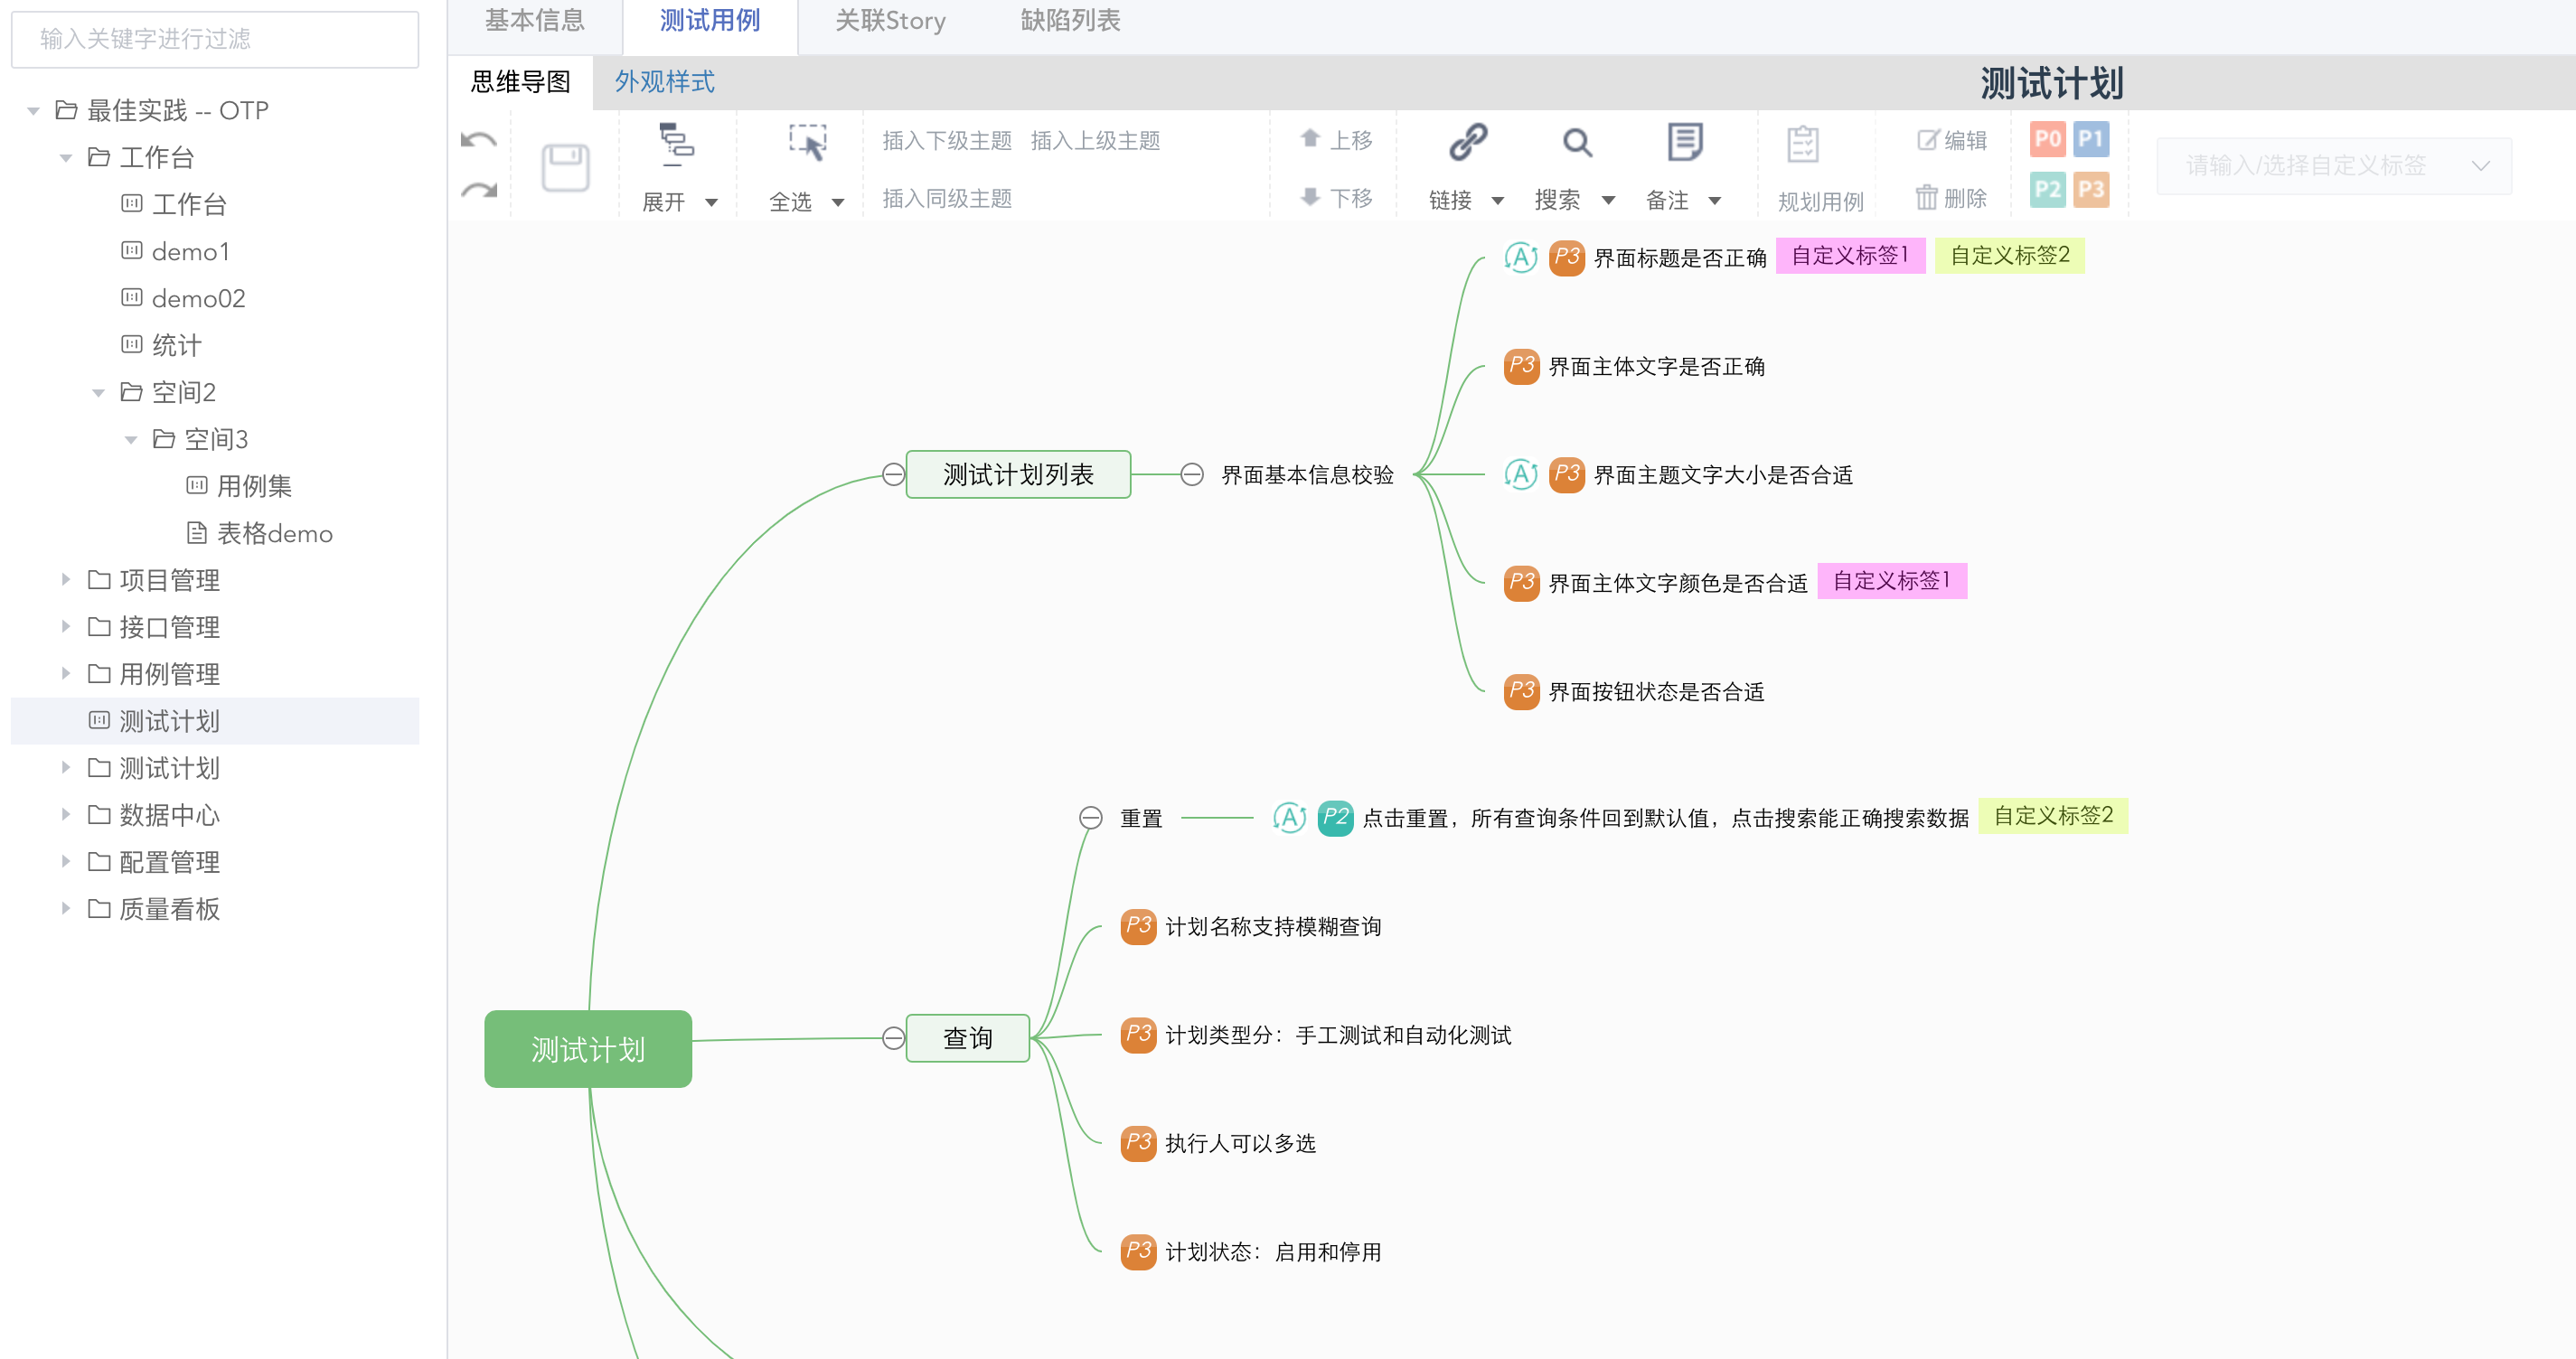Click the select-all cursor icon
2576x1359 pixels.
point(807,142)
